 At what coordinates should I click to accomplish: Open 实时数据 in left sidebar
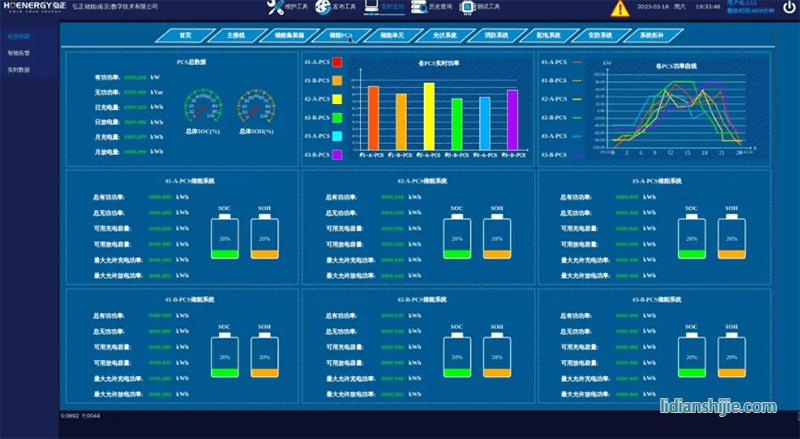(18, 70)
